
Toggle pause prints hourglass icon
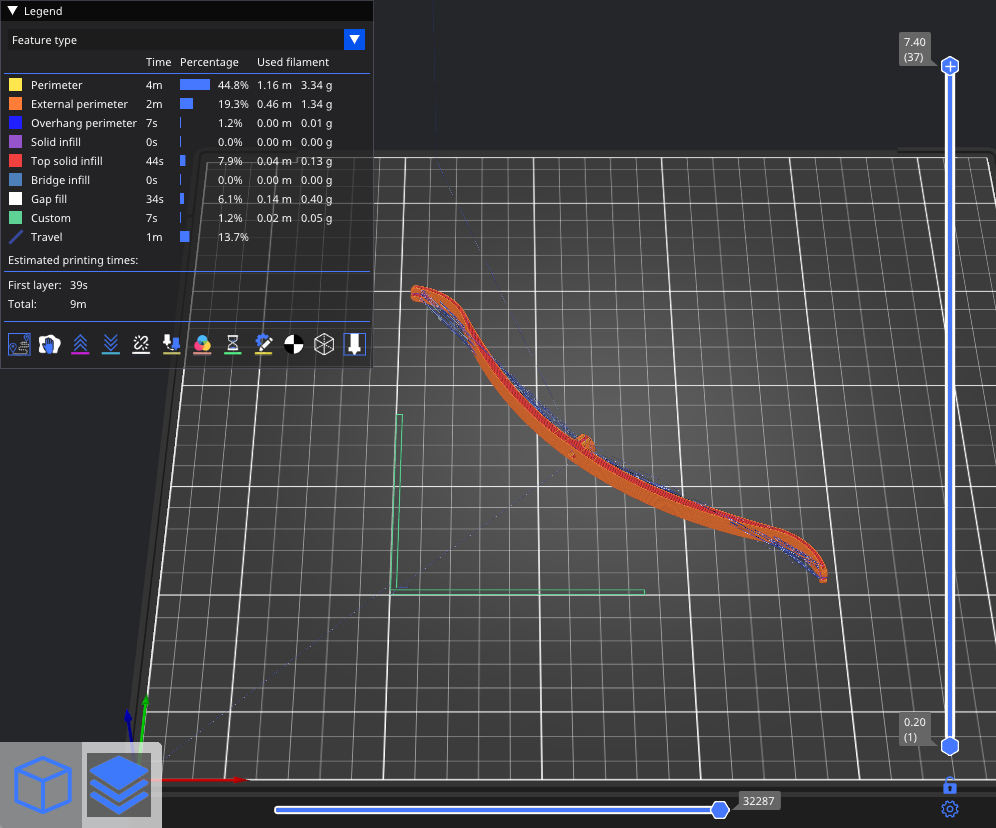232,344
